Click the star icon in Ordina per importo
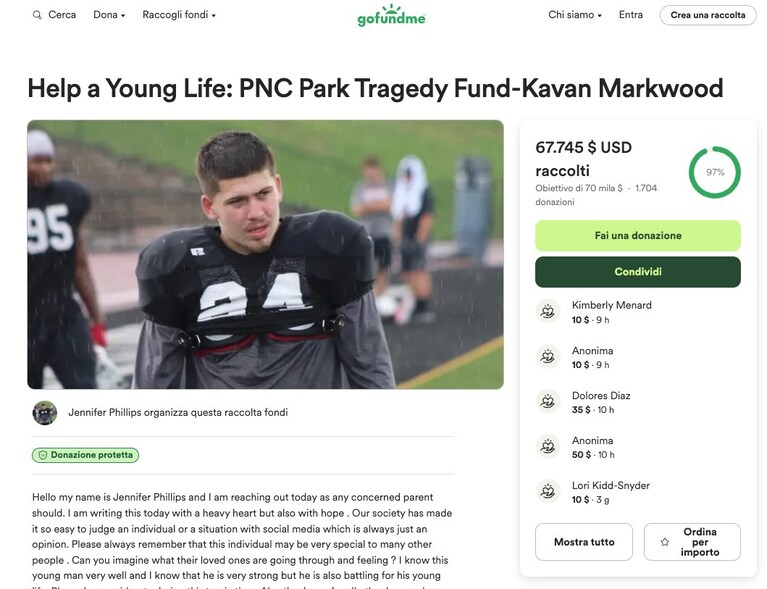The image size is (767, 589). point(665,542)
